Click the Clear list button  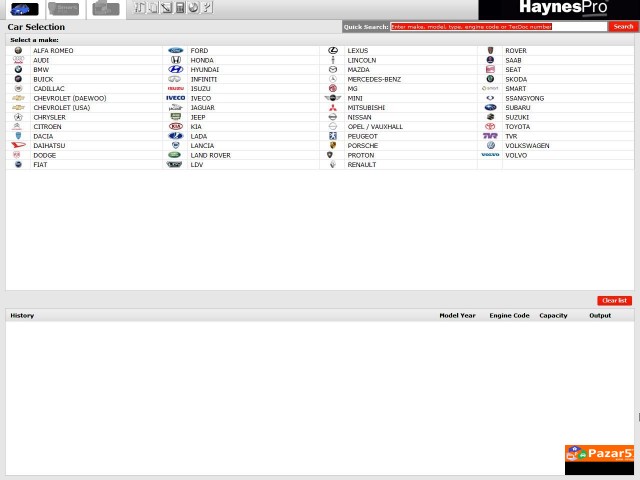tap(614, 300)
